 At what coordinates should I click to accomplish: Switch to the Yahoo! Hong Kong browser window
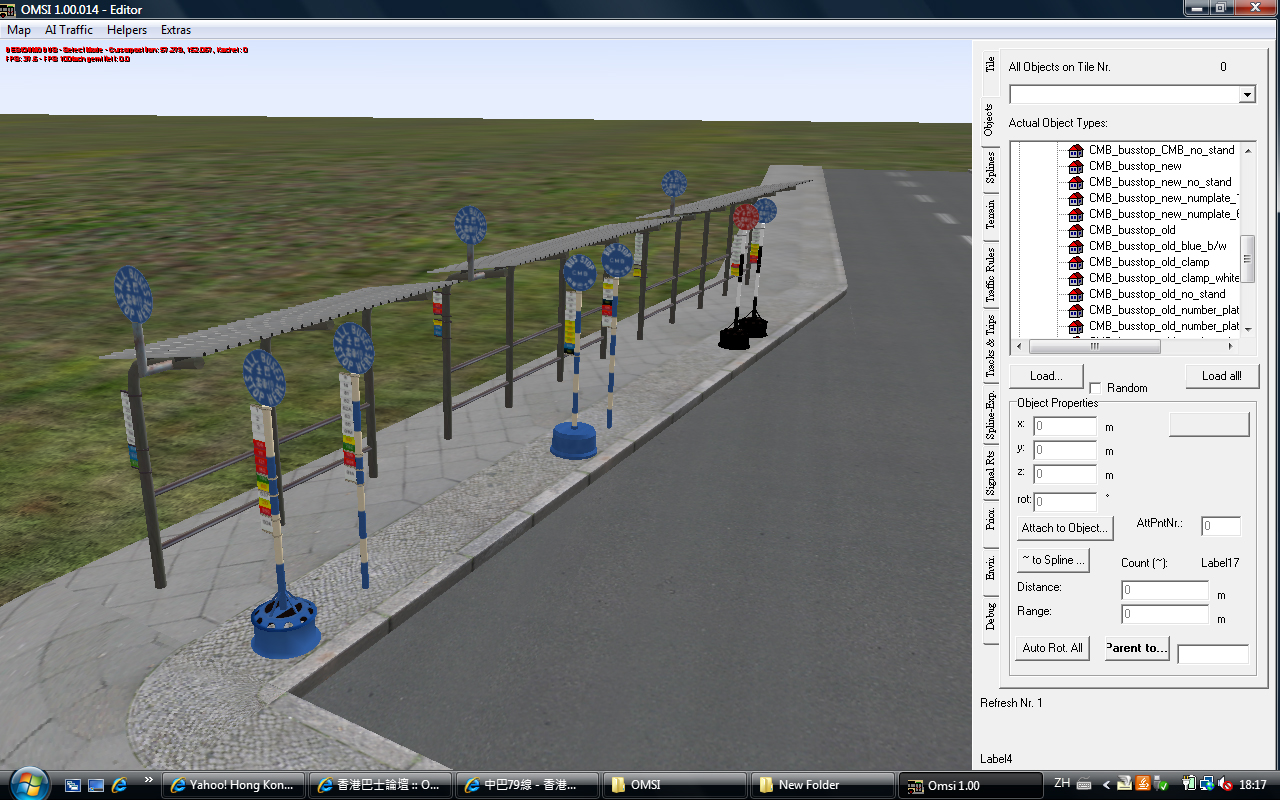231,785
